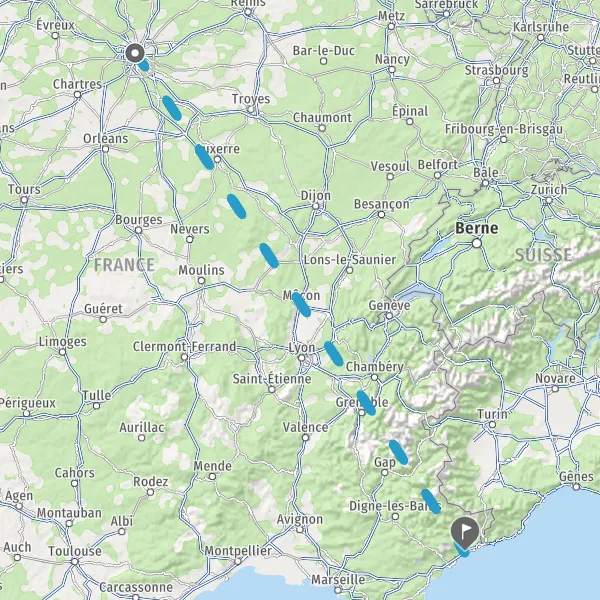Click the SUISSE country label
This screenshot has height=600, width=600.
click(x=543, y=255)
